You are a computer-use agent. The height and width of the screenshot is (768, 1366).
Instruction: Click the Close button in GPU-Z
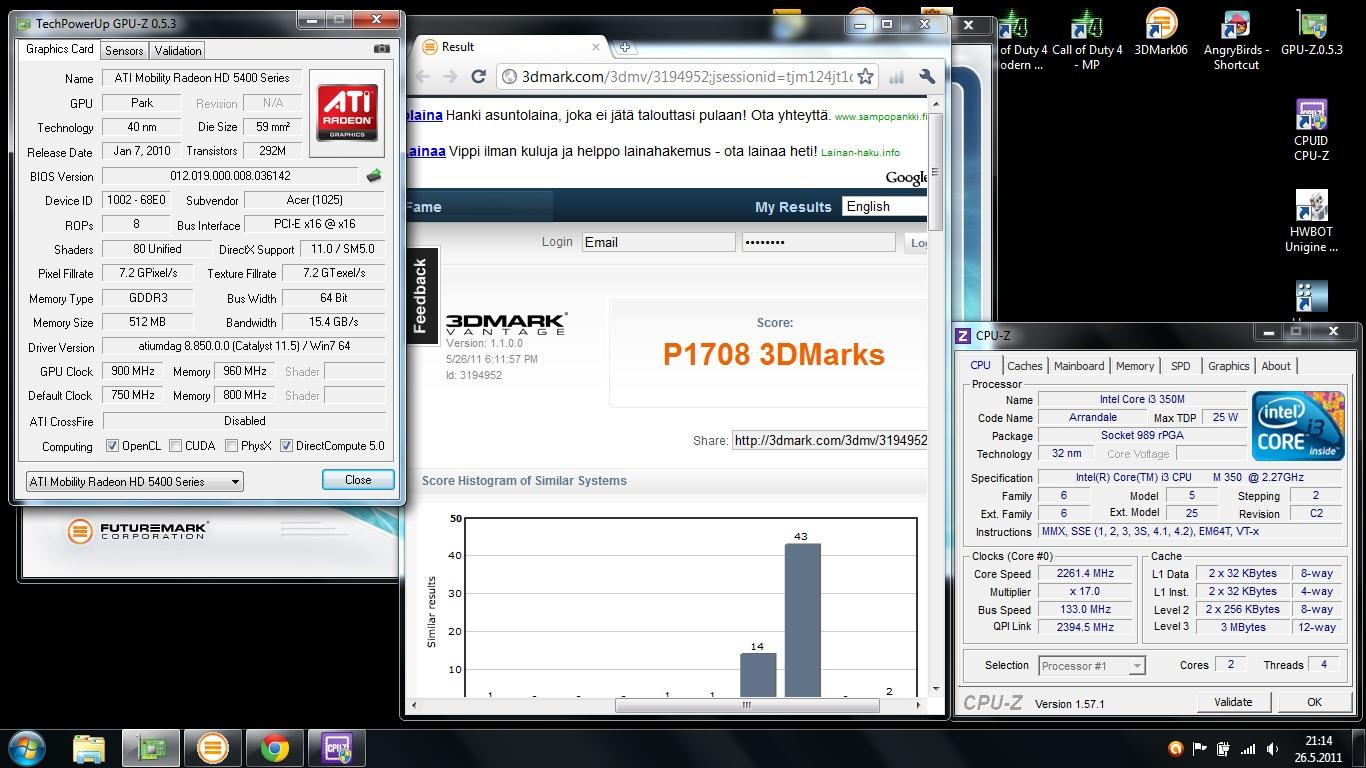[x=358, y=480]
